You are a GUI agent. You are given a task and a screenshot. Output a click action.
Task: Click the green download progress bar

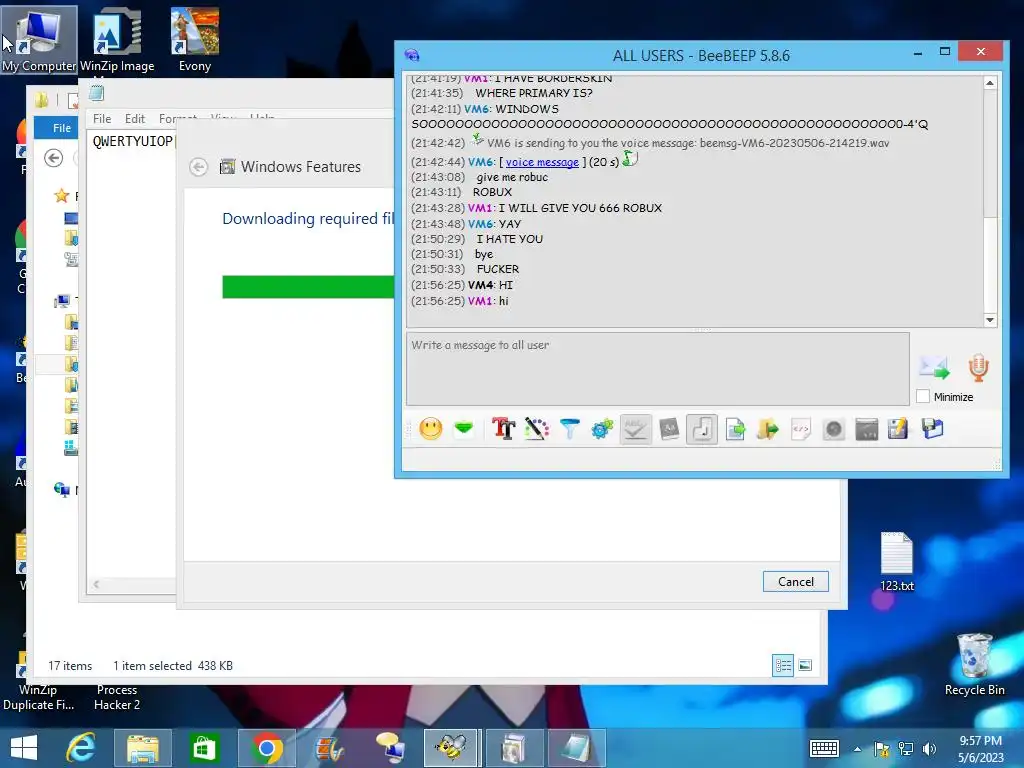308,287
